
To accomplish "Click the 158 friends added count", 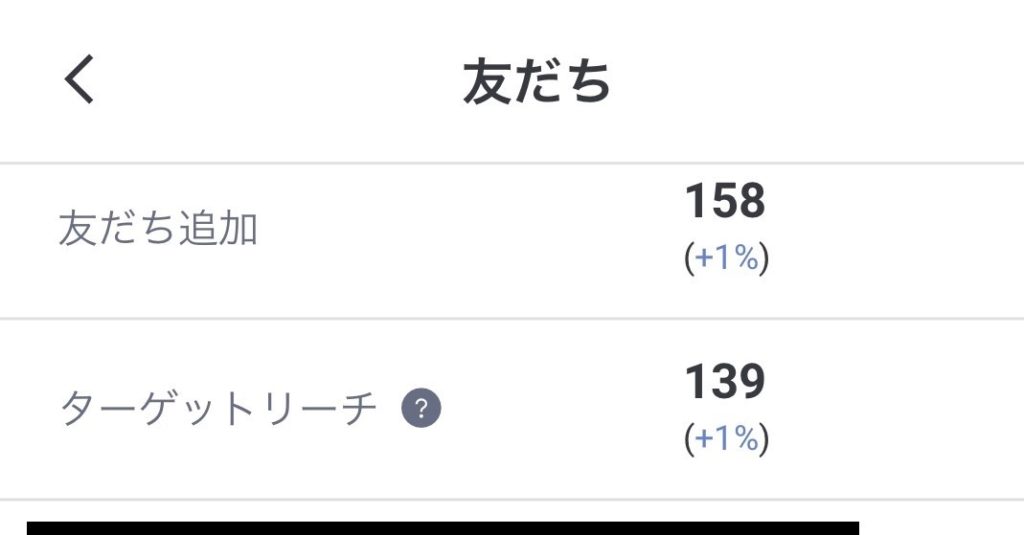I will coord(725,201).
